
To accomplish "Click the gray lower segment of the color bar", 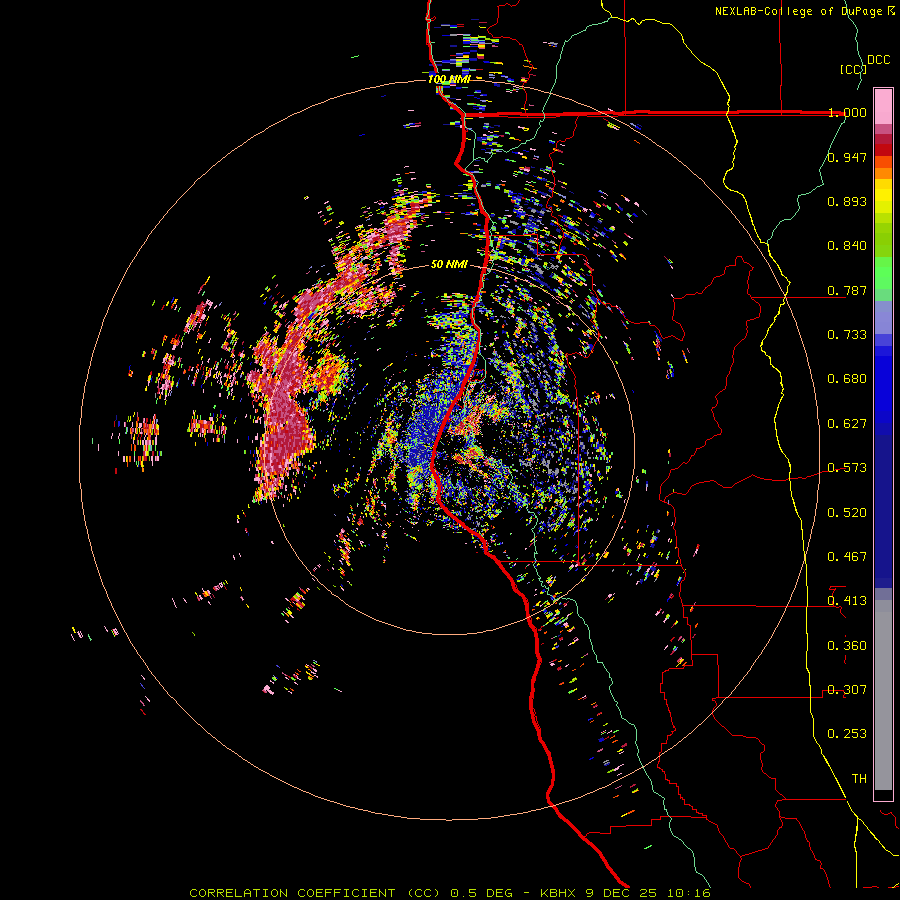I will tap(883, 695).
